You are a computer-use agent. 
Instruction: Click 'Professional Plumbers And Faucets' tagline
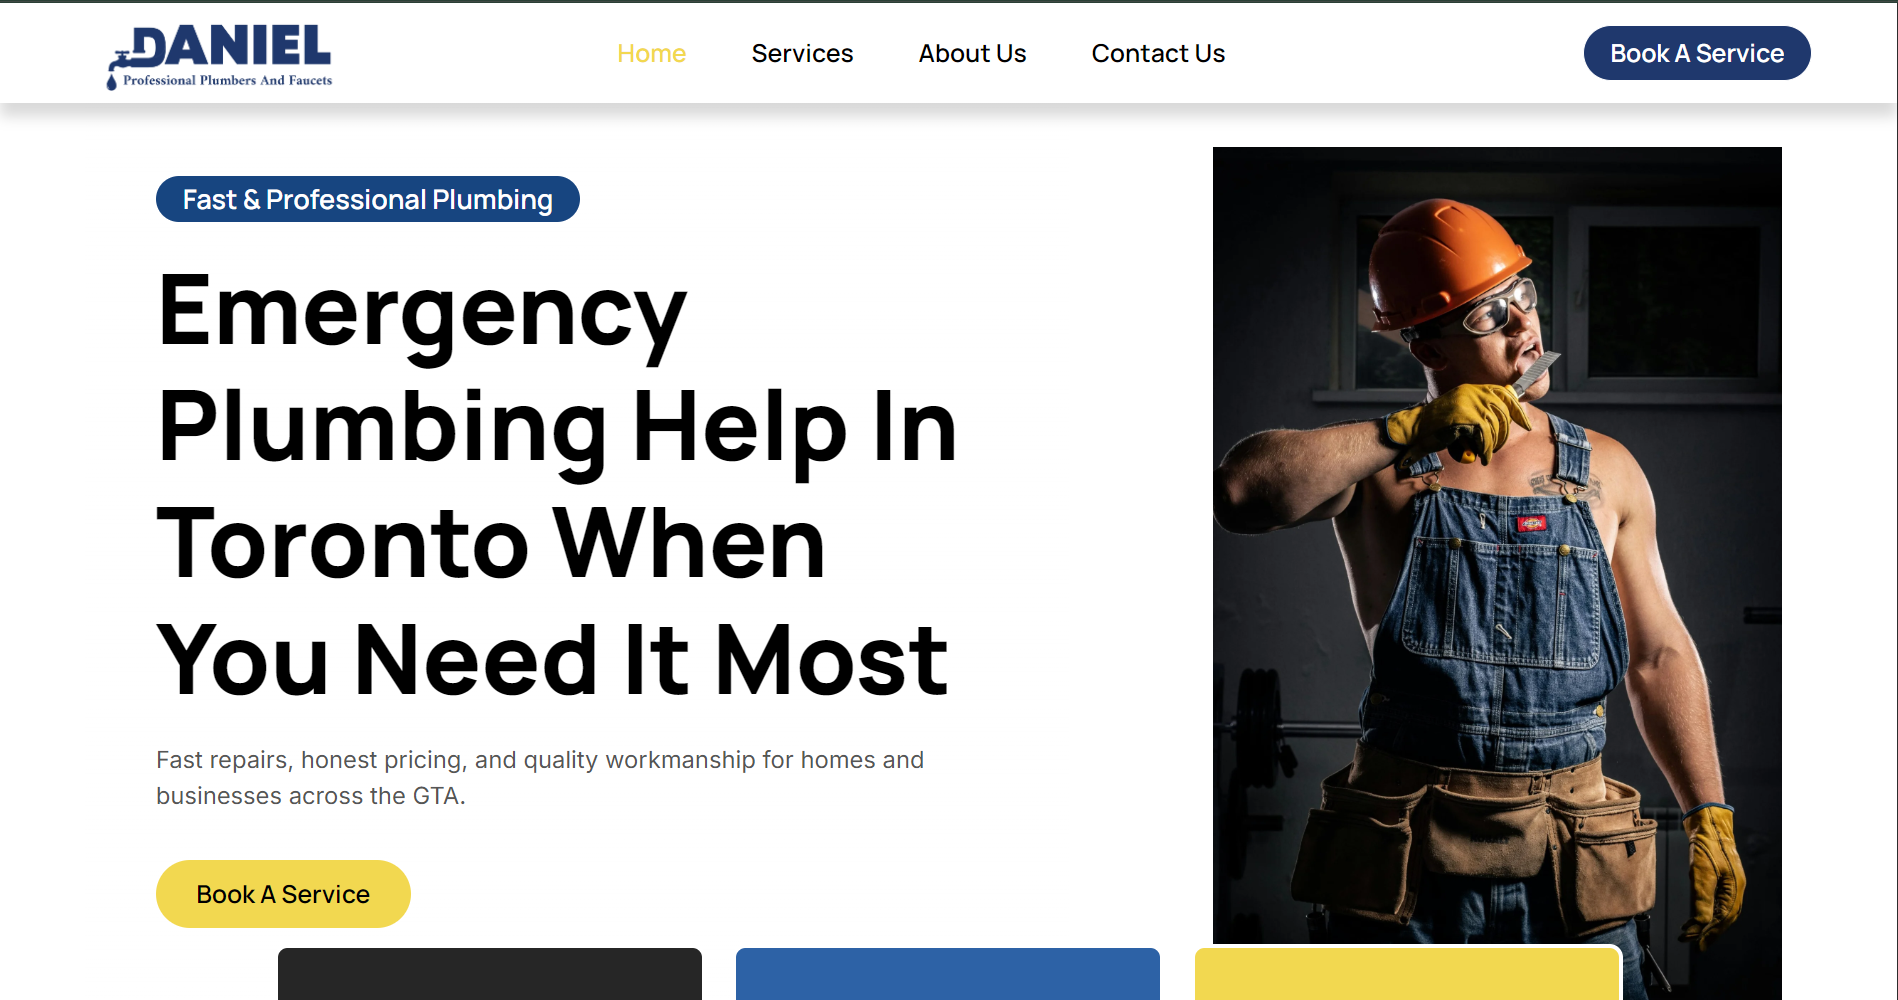pyautogui.click(x=228, y=81)
